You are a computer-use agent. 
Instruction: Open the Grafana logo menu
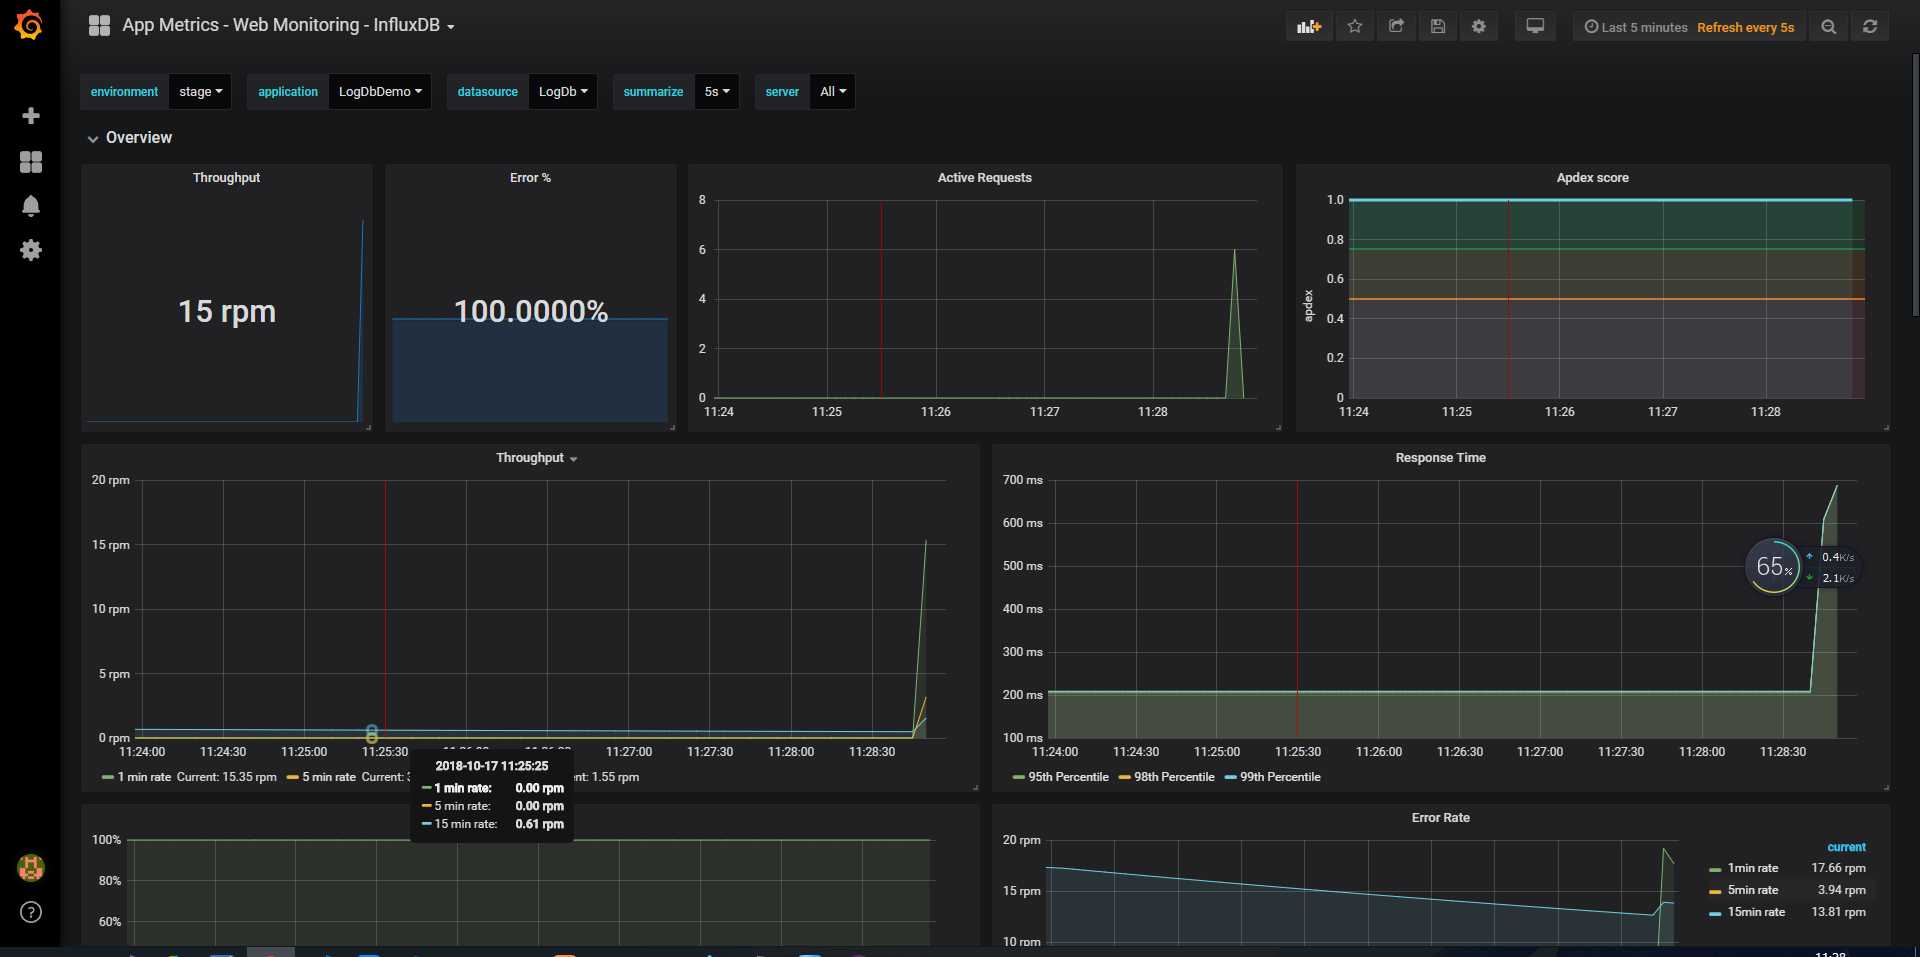(x=29, y=25)
